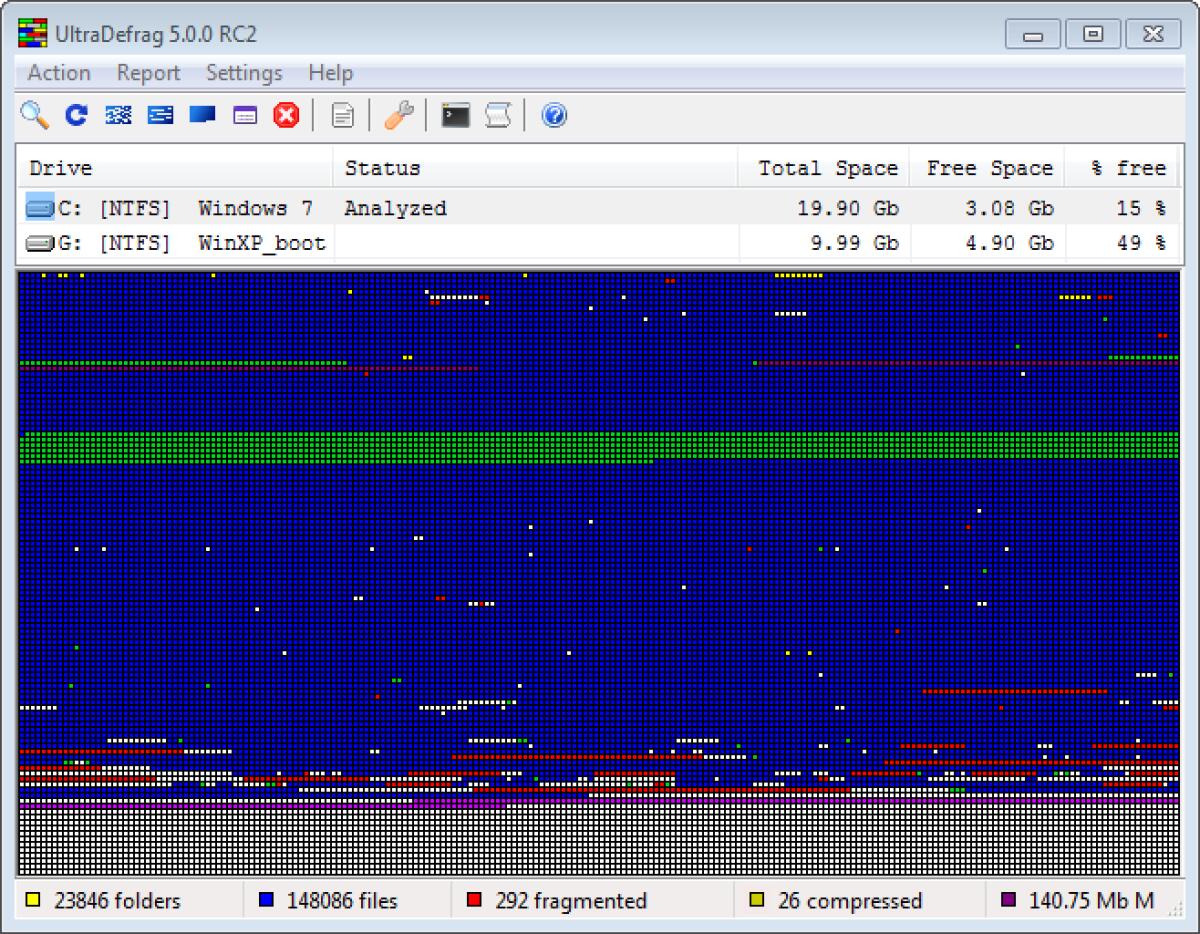
Task: Open the fragmentation report document icon
Action: 342,115
